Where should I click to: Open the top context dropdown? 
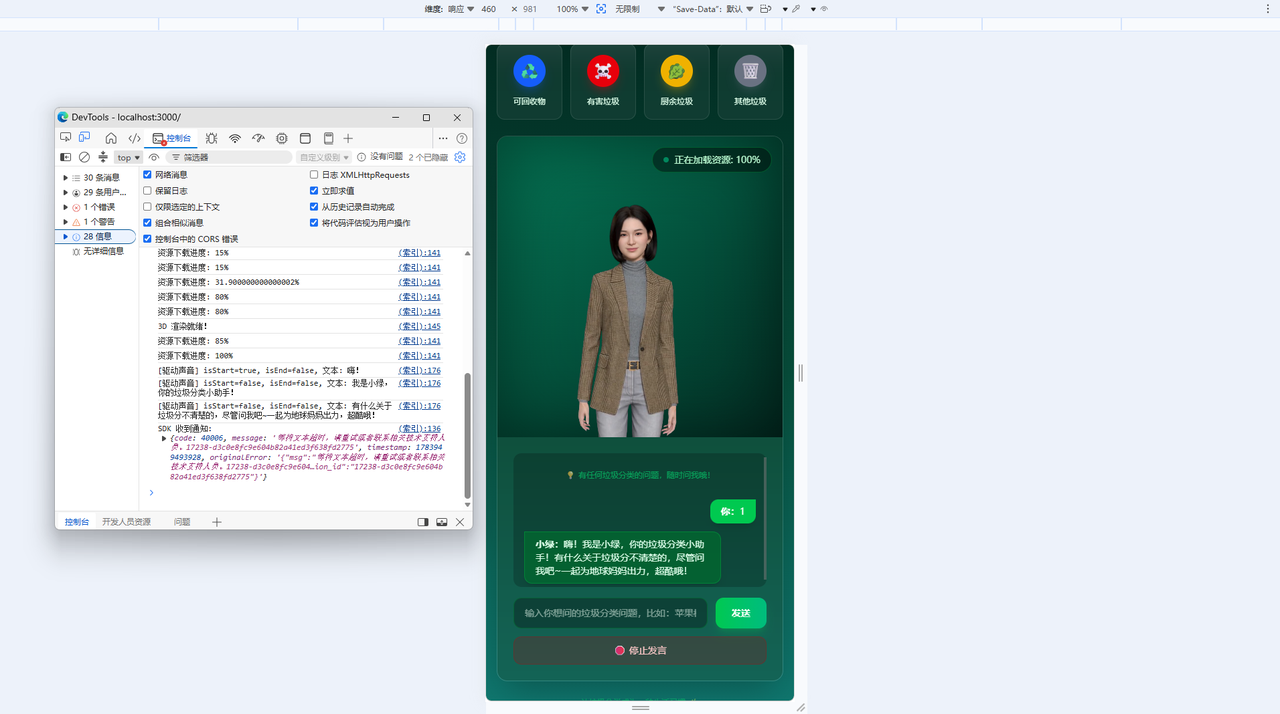pos(128,157)
